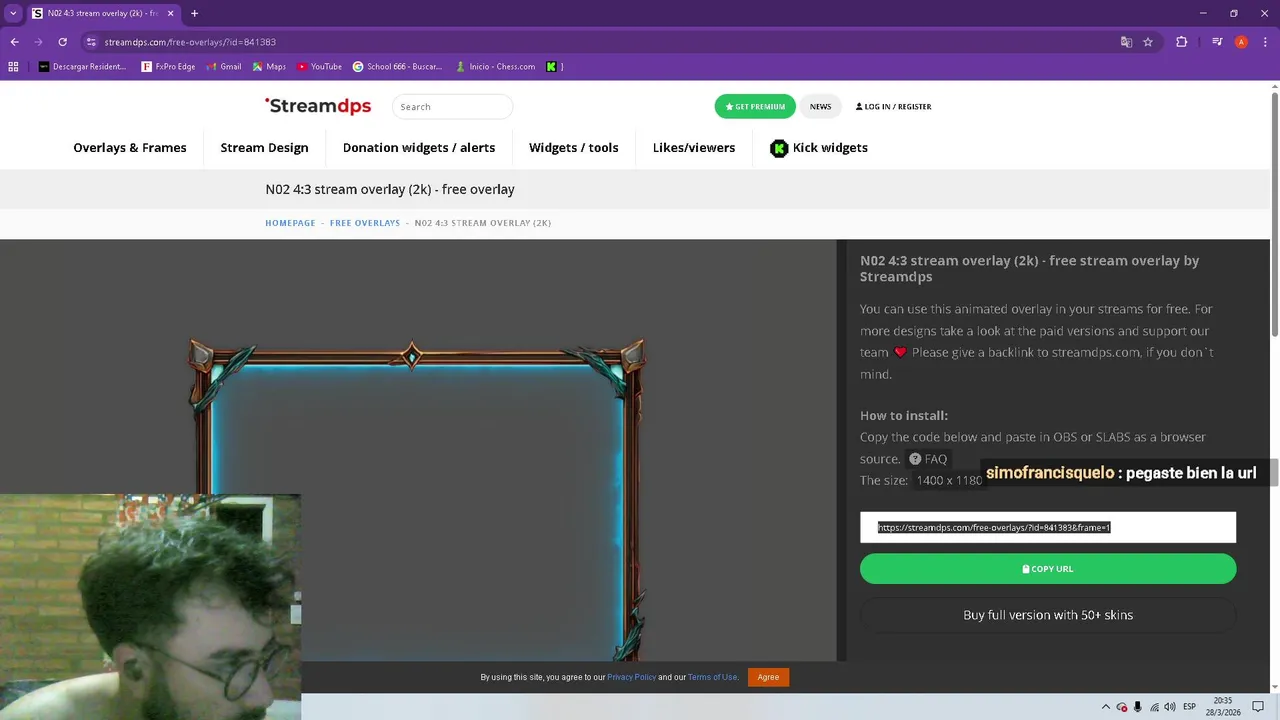The image size is (1280, 720).
Task: Click the green COPY URL button
Action: tap(1048, 569)
